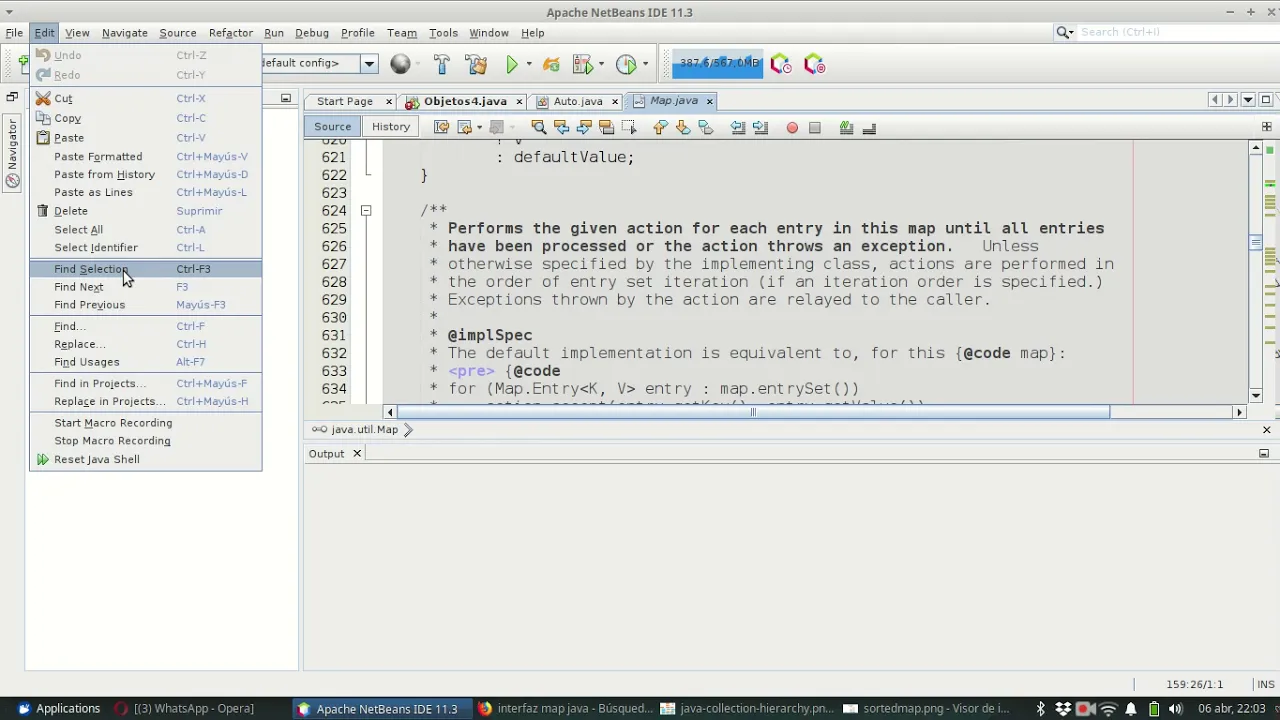
Task: Toggle Rectangular Selection in the editor toolbar
Action: pyautogui.click(x=628, y=127)
